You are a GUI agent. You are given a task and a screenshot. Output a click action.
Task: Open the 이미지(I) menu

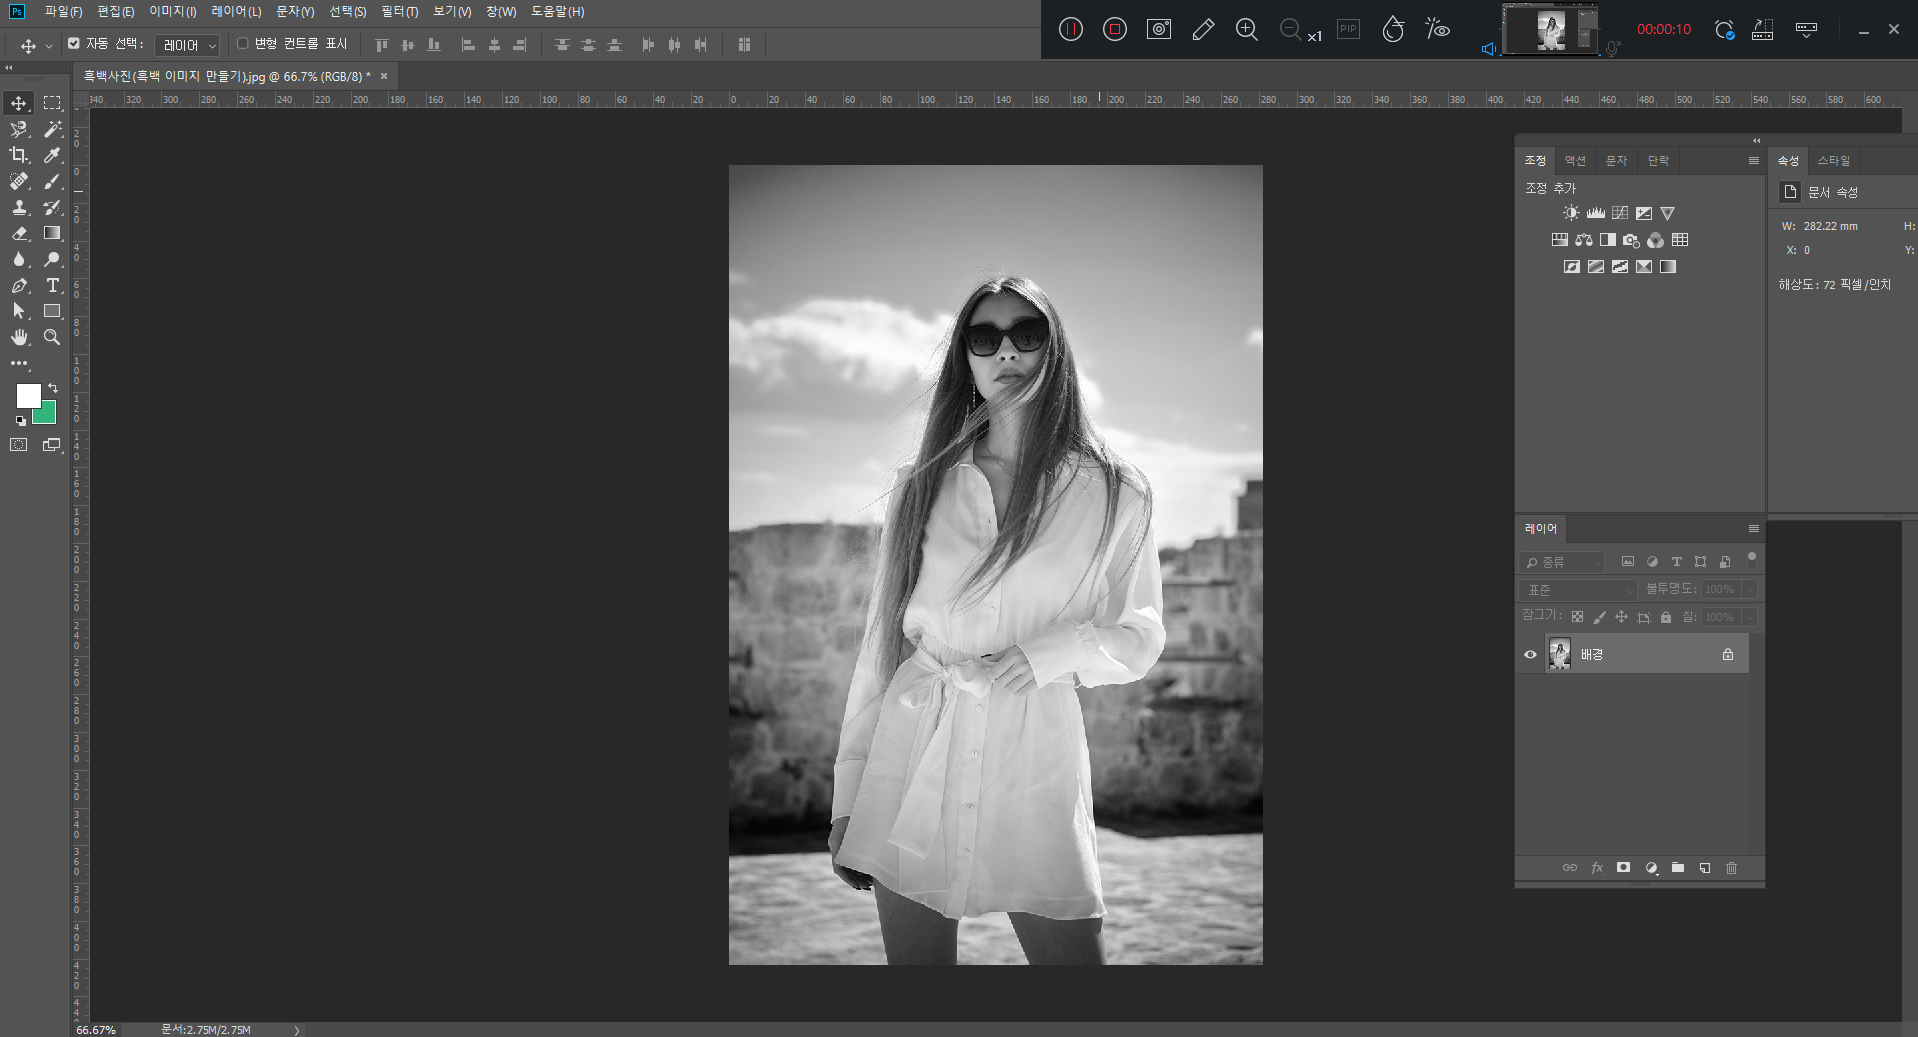172,12
